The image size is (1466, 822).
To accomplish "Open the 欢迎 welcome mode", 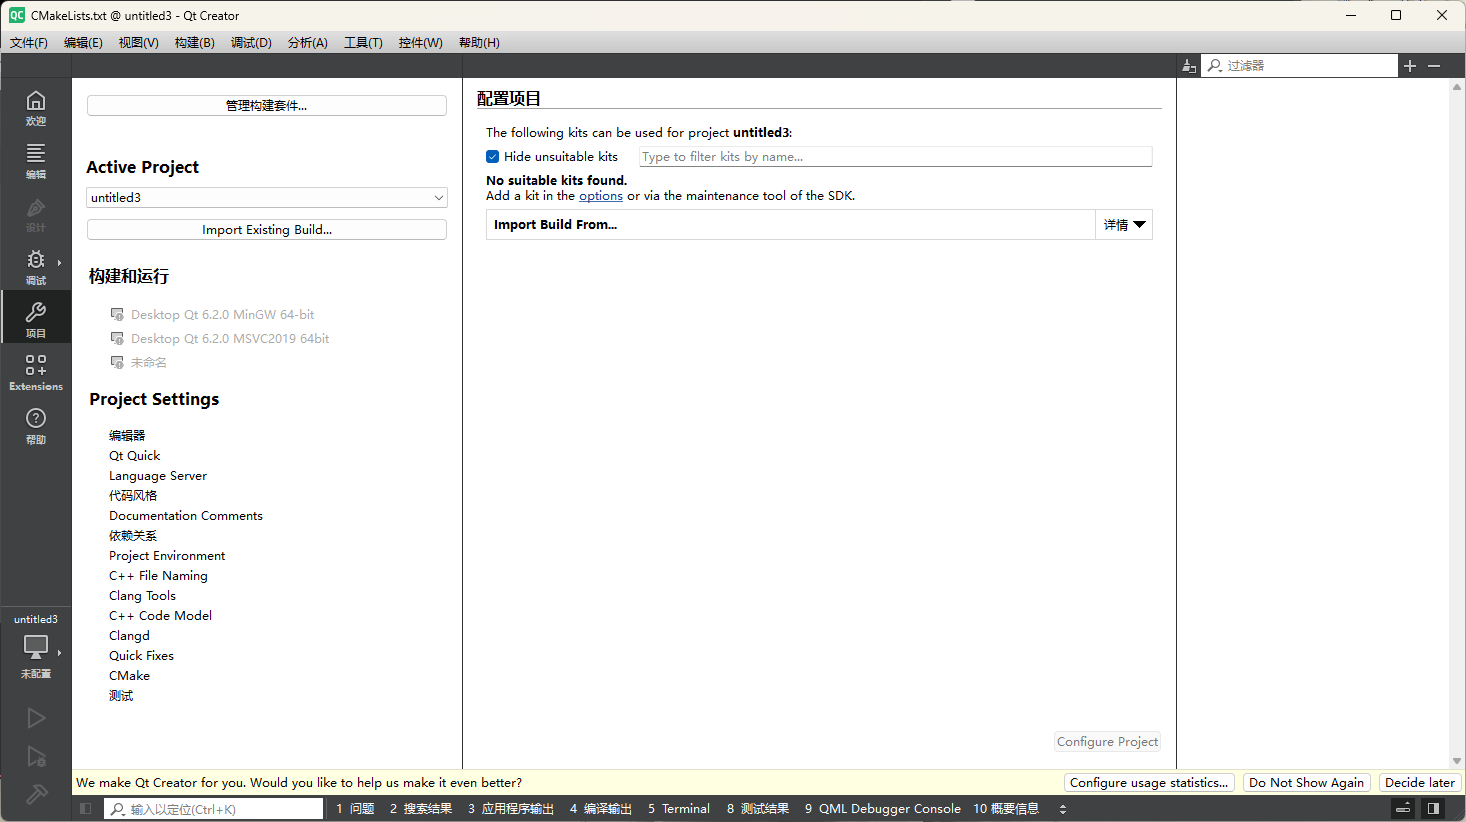I will pyautogui.click(x=36, y=108).
